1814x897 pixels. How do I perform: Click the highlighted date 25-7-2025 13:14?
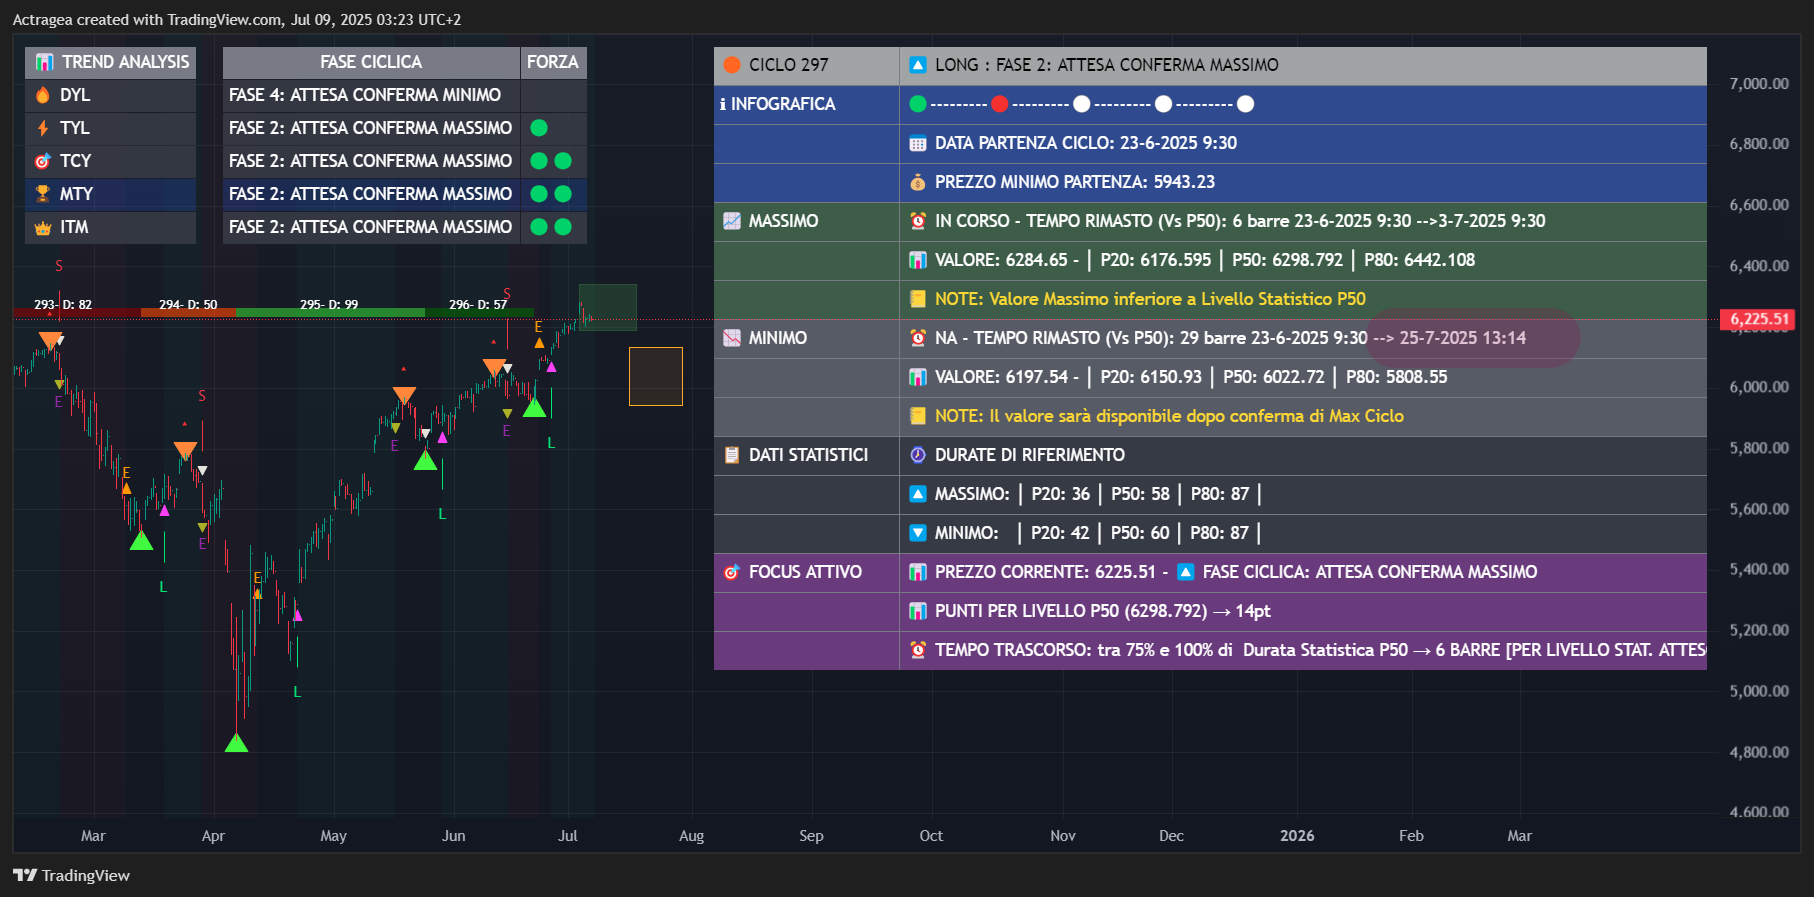pyautogui.click(x=1463, y=338)
